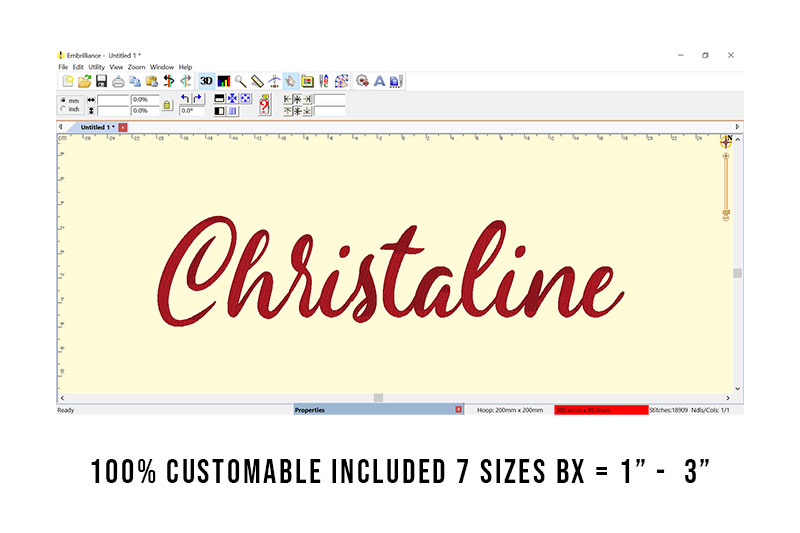Open the Help menu
The image size is (800, 533).
[x=185, y=67]
